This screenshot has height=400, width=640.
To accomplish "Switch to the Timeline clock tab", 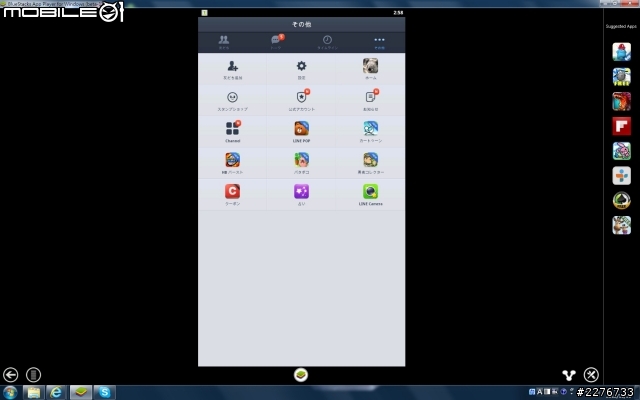I will coord(327,42).
